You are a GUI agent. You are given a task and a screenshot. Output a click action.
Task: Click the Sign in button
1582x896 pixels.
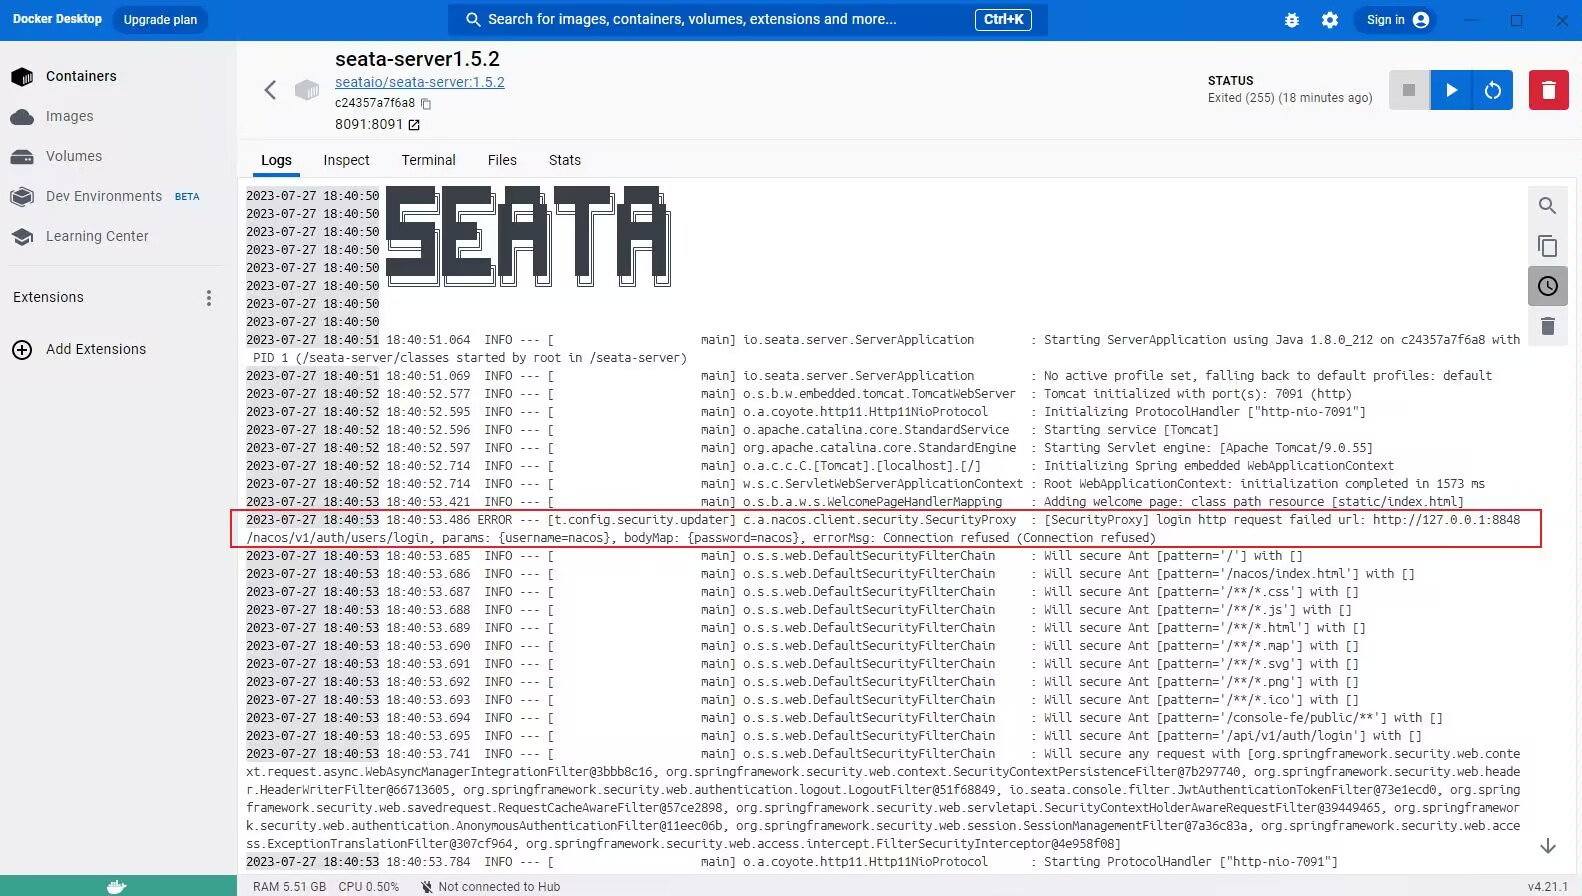tap(1397, 20)
